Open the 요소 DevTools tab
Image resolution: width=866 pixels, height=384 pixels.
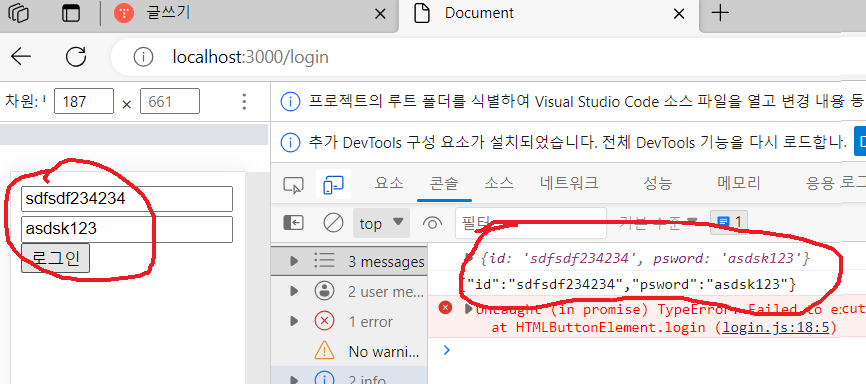tap(389, 183)
